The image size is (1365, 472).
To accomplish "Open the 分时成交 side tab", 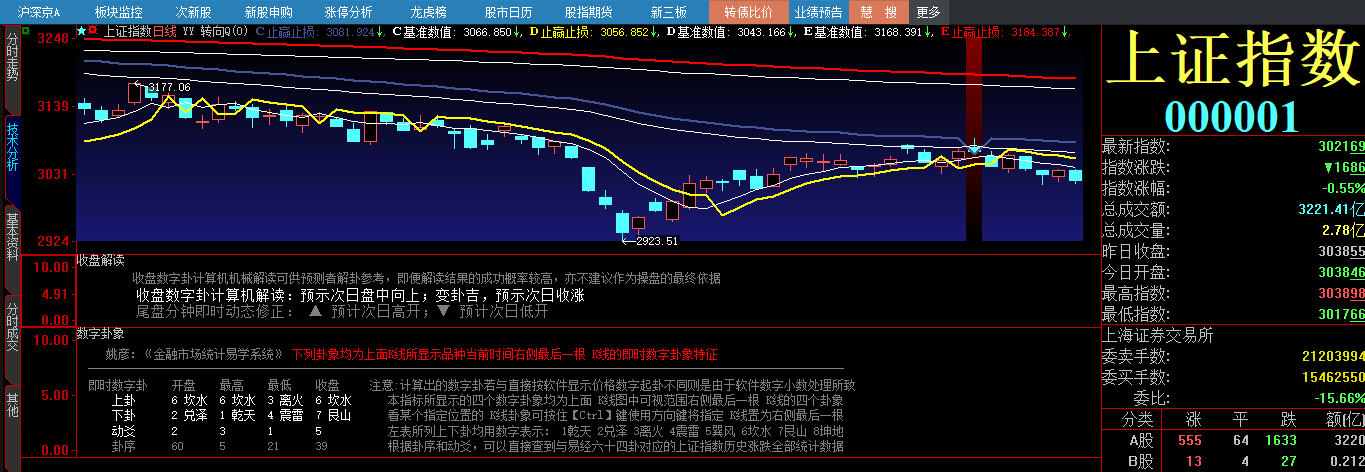I will [x=12, y=326].
